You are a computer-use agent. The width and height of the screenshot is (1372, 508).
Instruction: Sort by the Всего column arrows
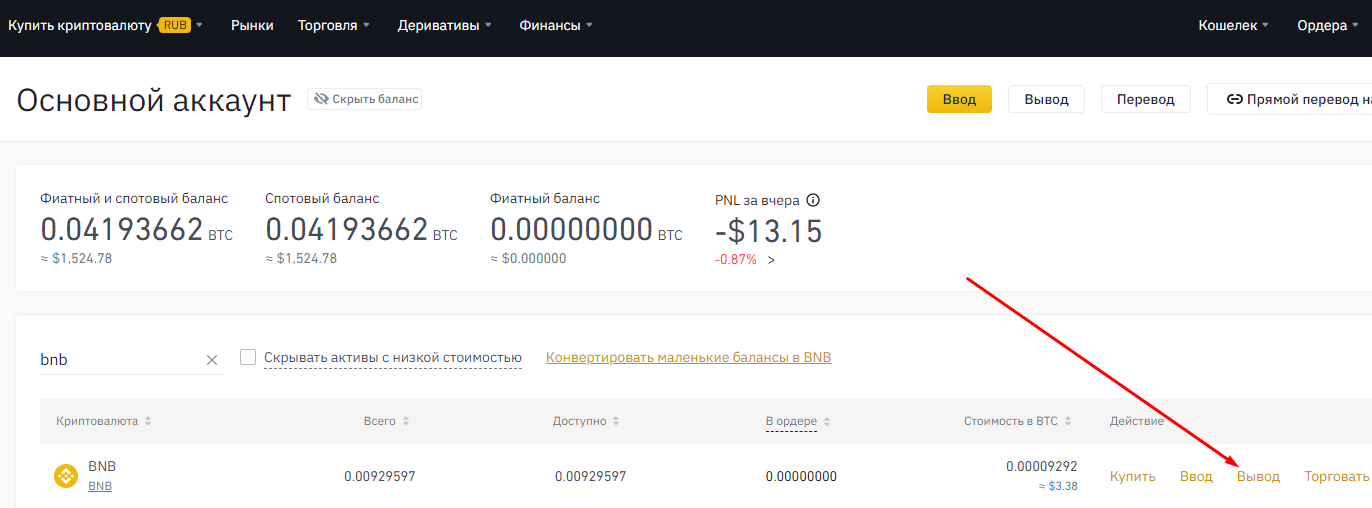405,421
